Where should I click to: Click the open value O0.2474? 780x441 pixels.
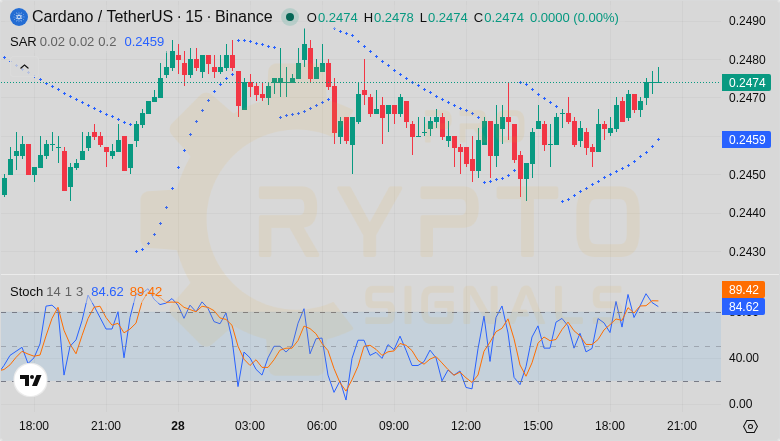332,18
